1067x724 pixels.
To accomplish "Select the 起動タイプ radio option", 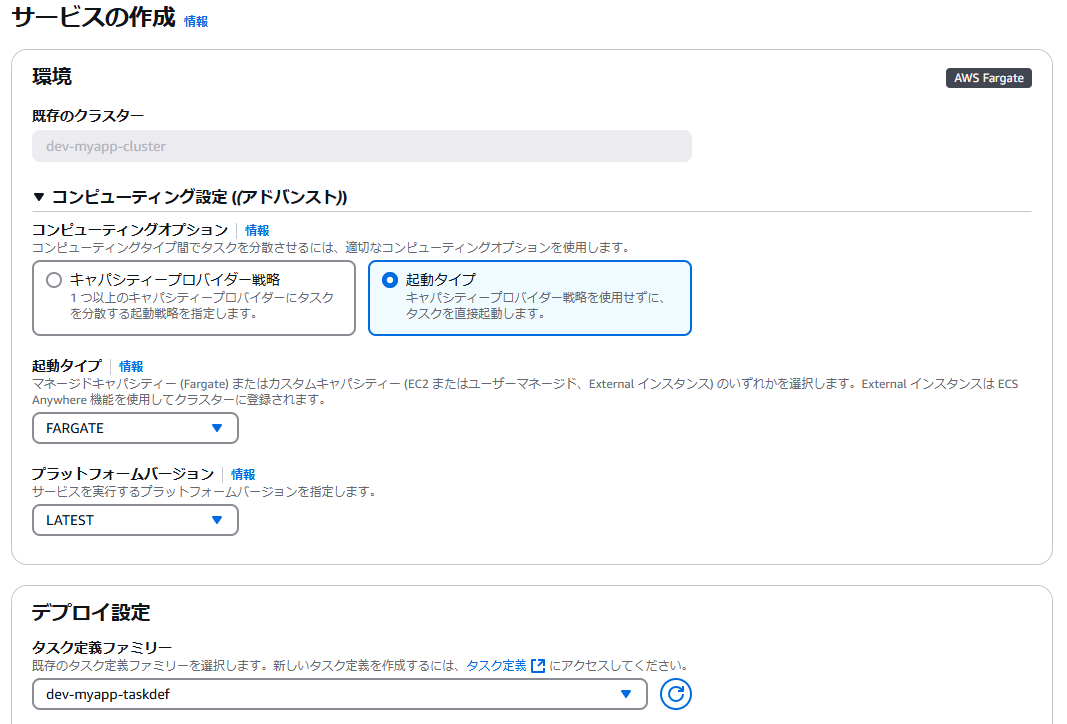I will coord(390,280).
